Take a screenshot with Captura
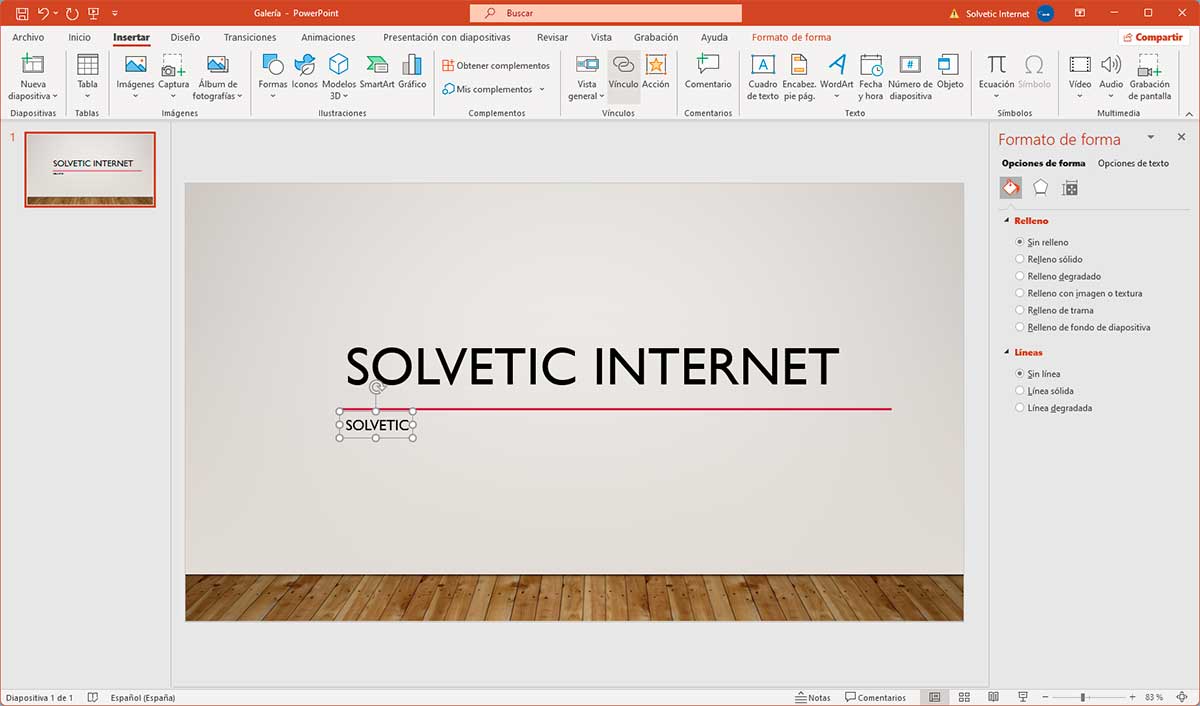 (x=174, y=77)
